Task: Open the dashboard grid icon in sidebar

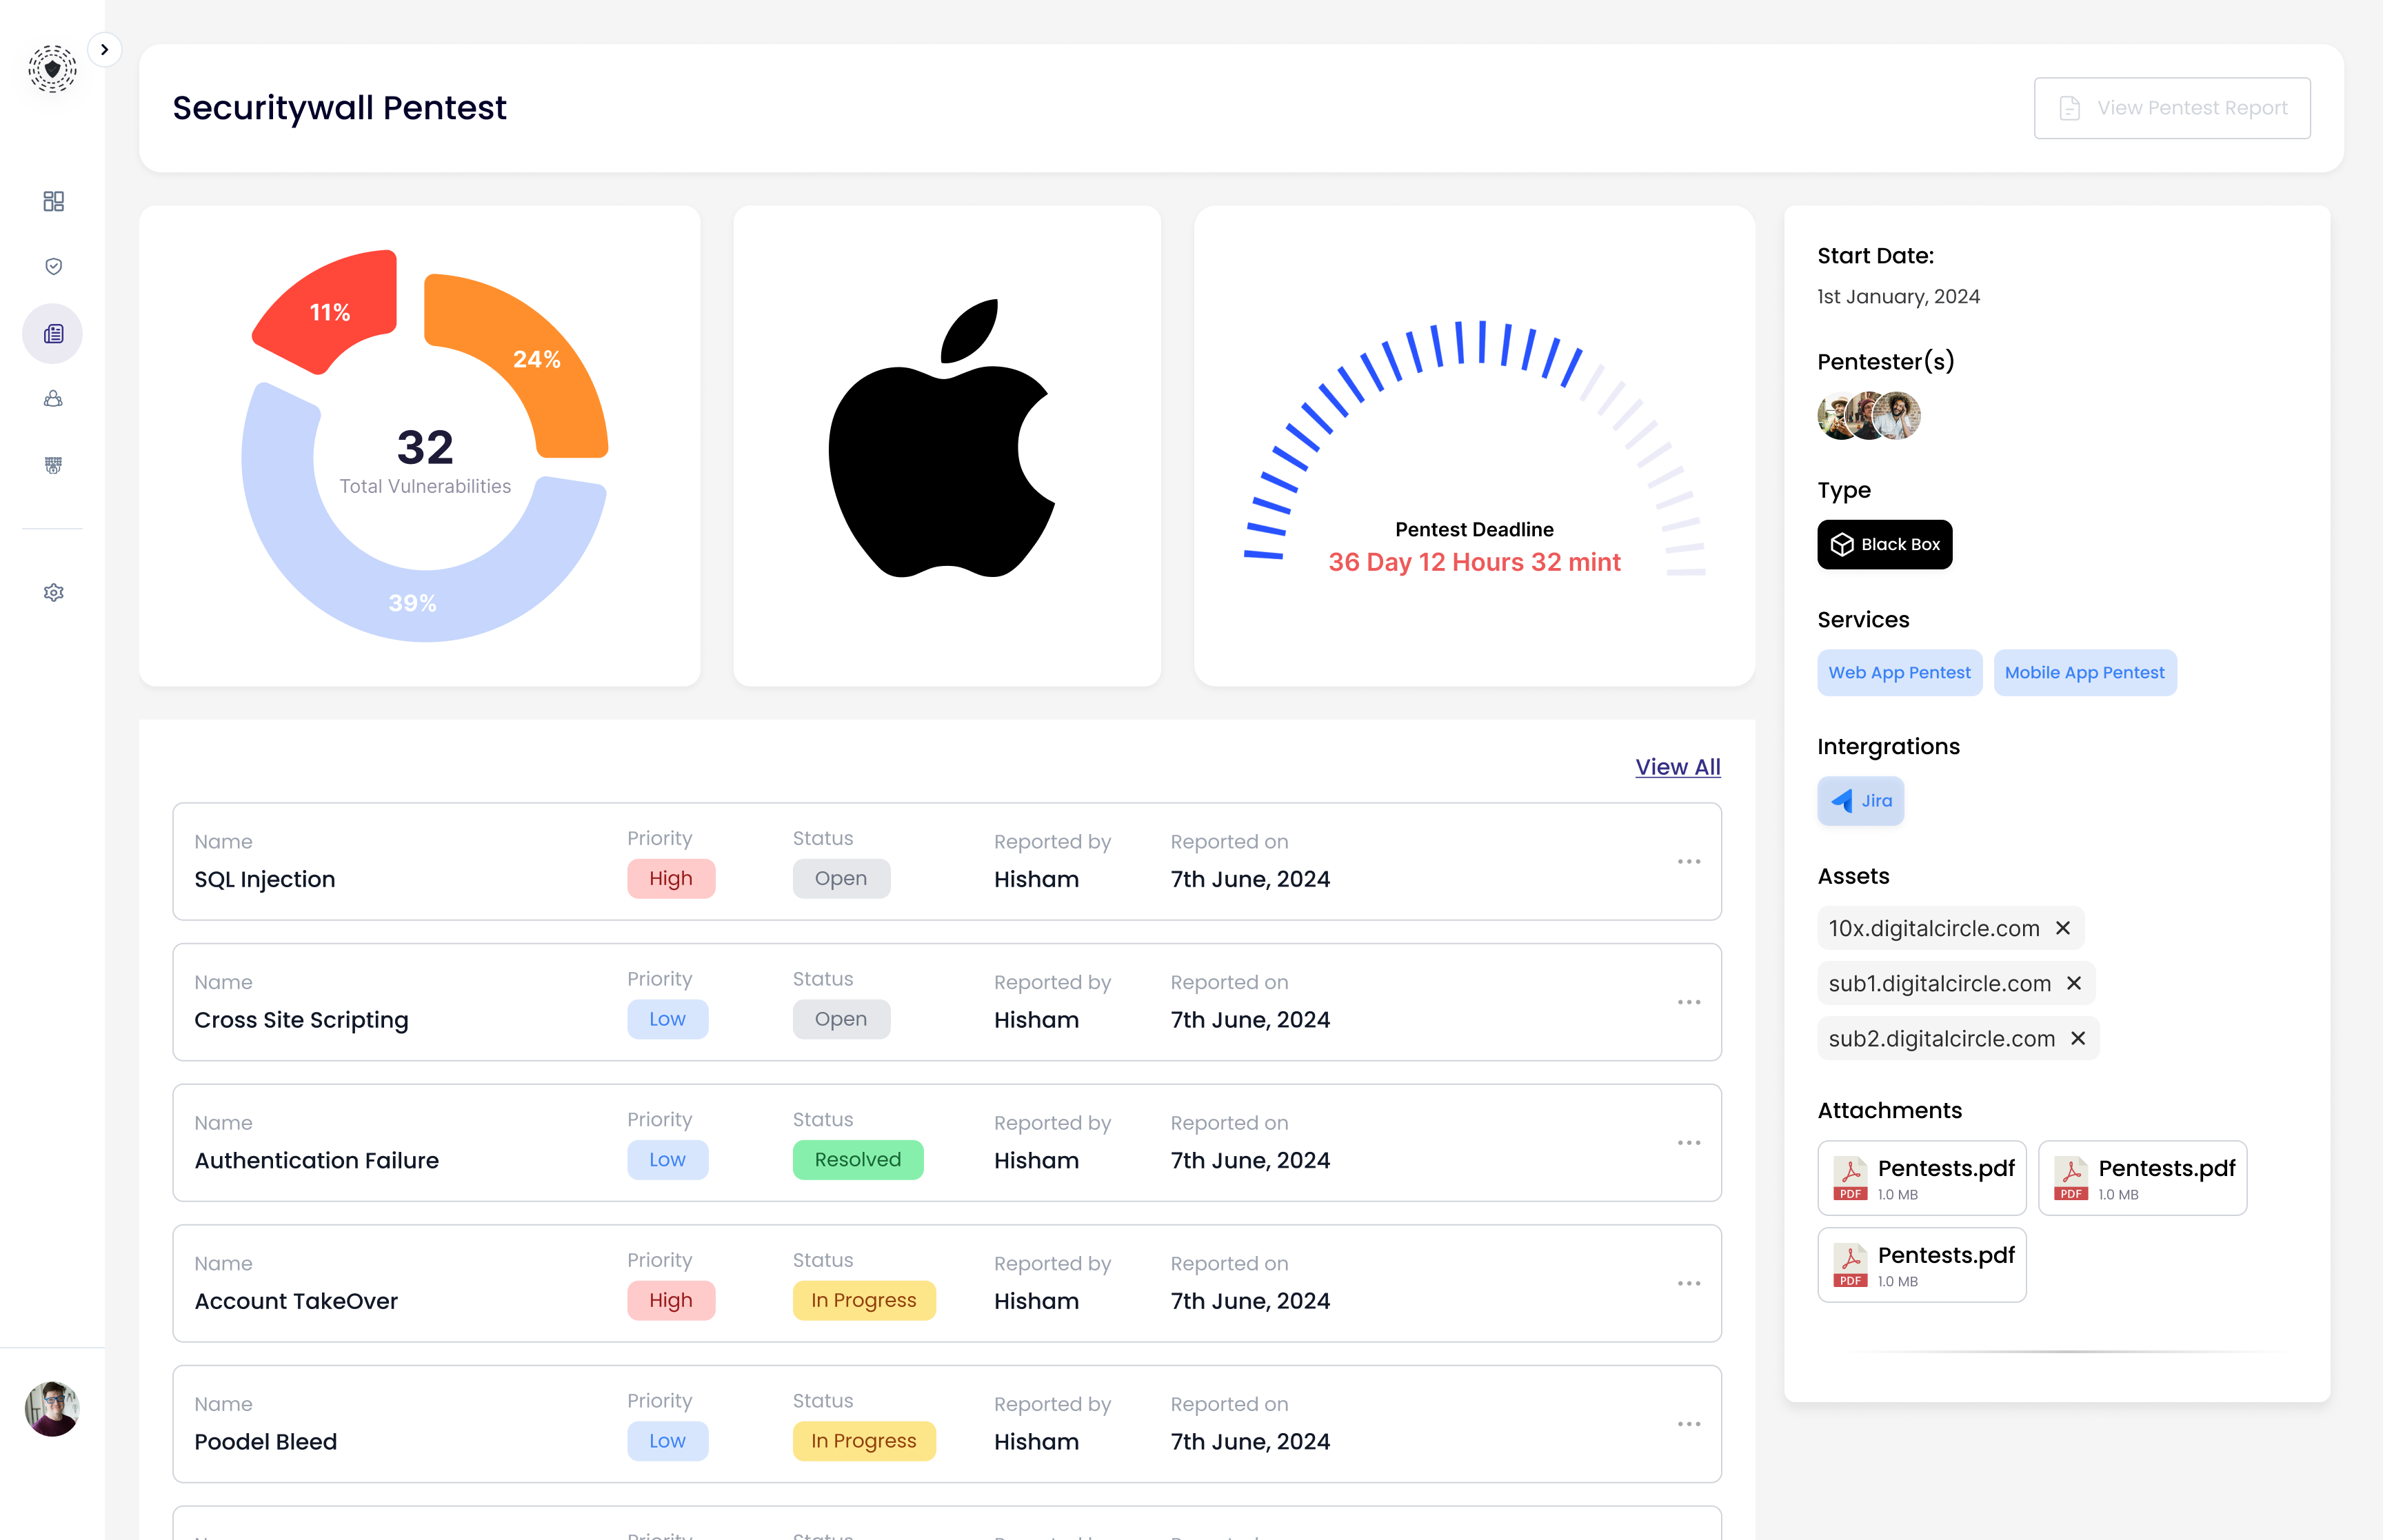Action: tap(53, 201)
